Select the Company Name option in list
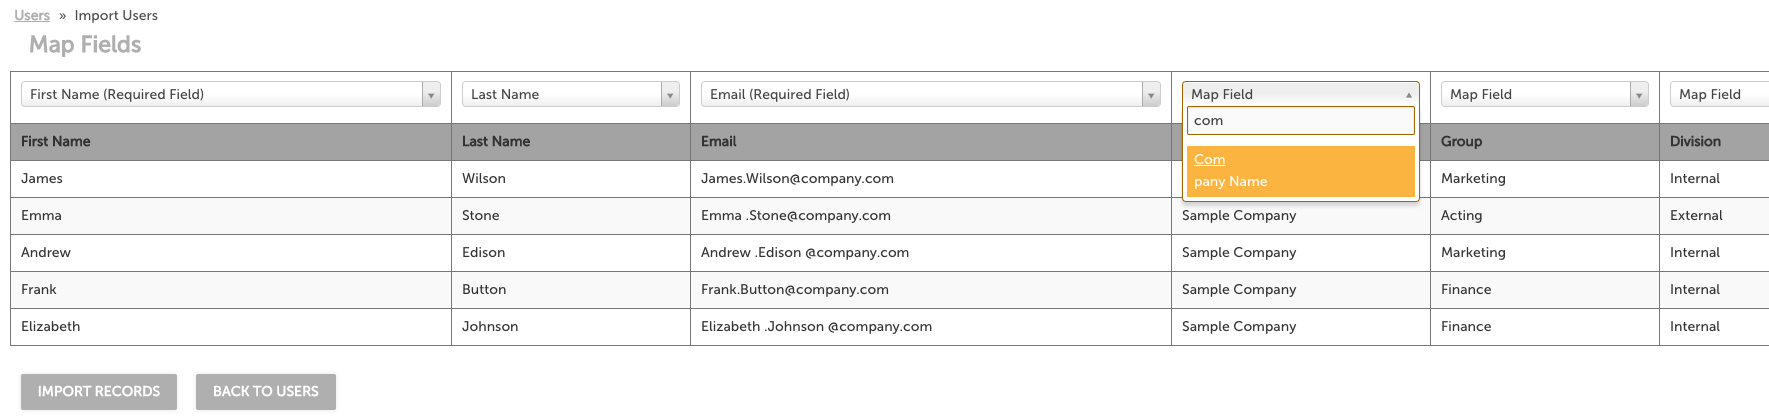The width and height of the screenshot is (1769, 420). click(1300, 171)
